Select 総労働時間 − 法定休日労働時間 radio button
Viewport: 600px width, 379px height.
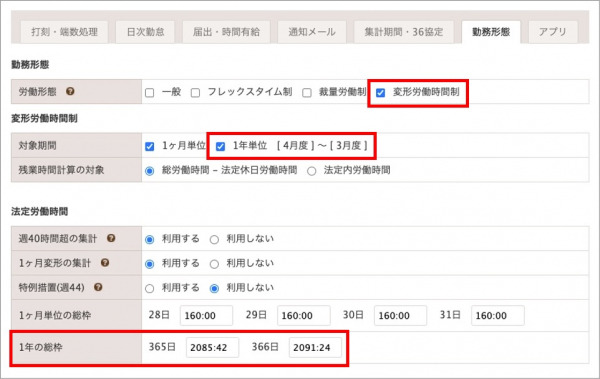point(150,171)
